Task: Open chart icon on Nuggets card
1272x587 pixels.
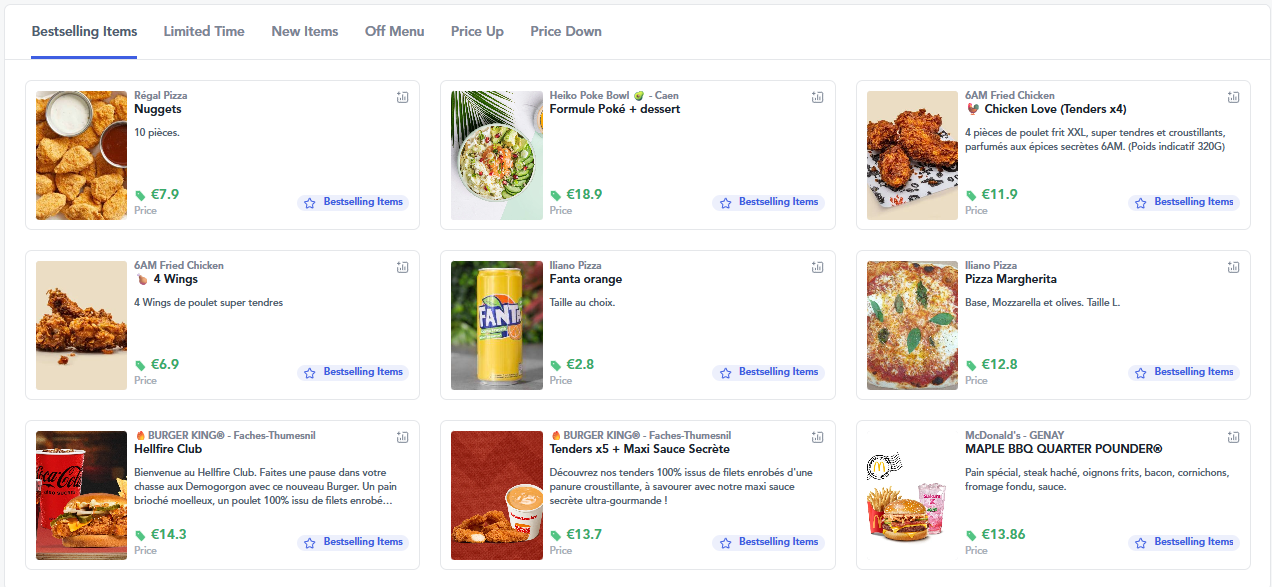Action: point(402,97)
